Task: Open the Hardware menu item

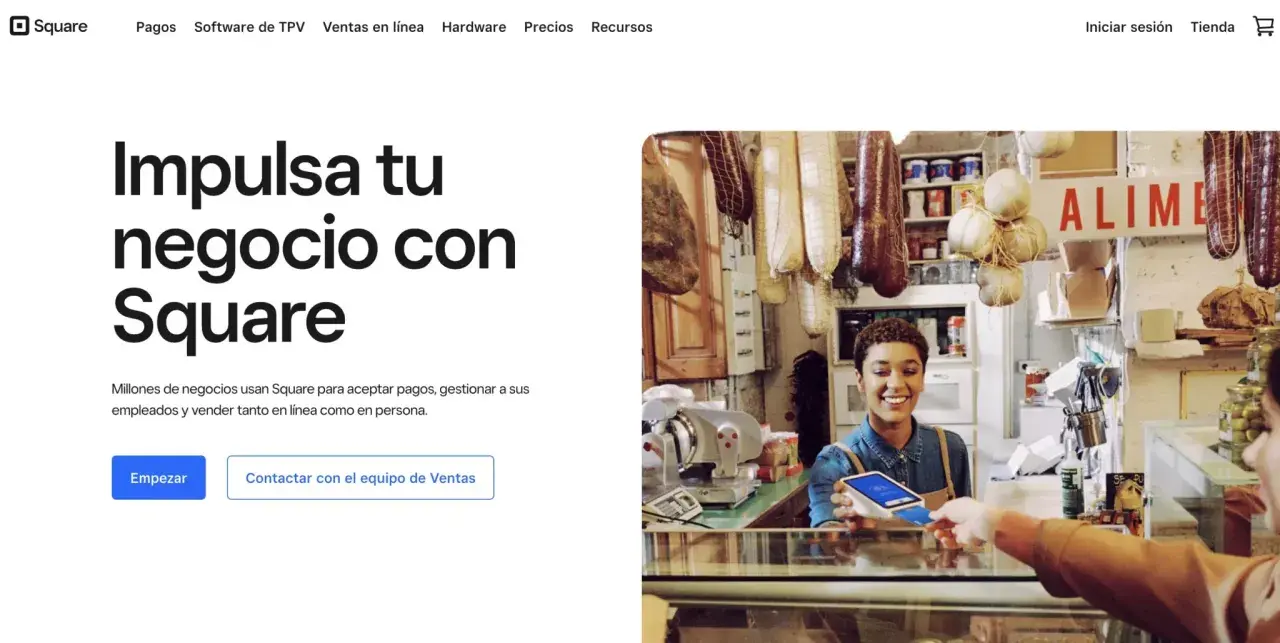Action: point(474,27)
